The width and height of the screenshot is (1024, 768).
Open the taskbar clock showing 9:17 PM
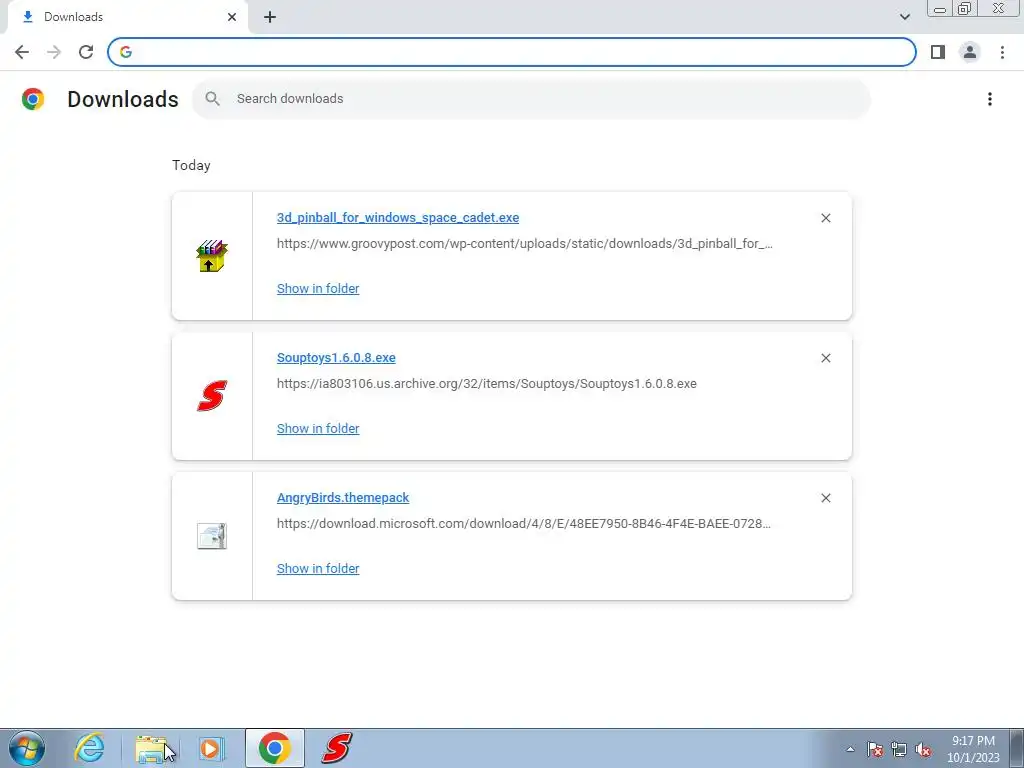[973, 749]
